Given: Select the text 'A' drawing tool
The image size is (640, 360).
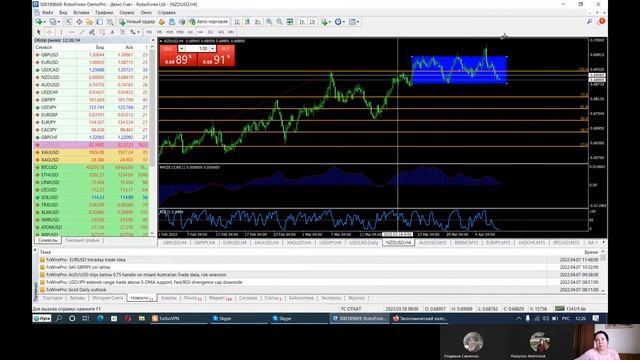Looking at the screenshot, I should click(112, 31).
